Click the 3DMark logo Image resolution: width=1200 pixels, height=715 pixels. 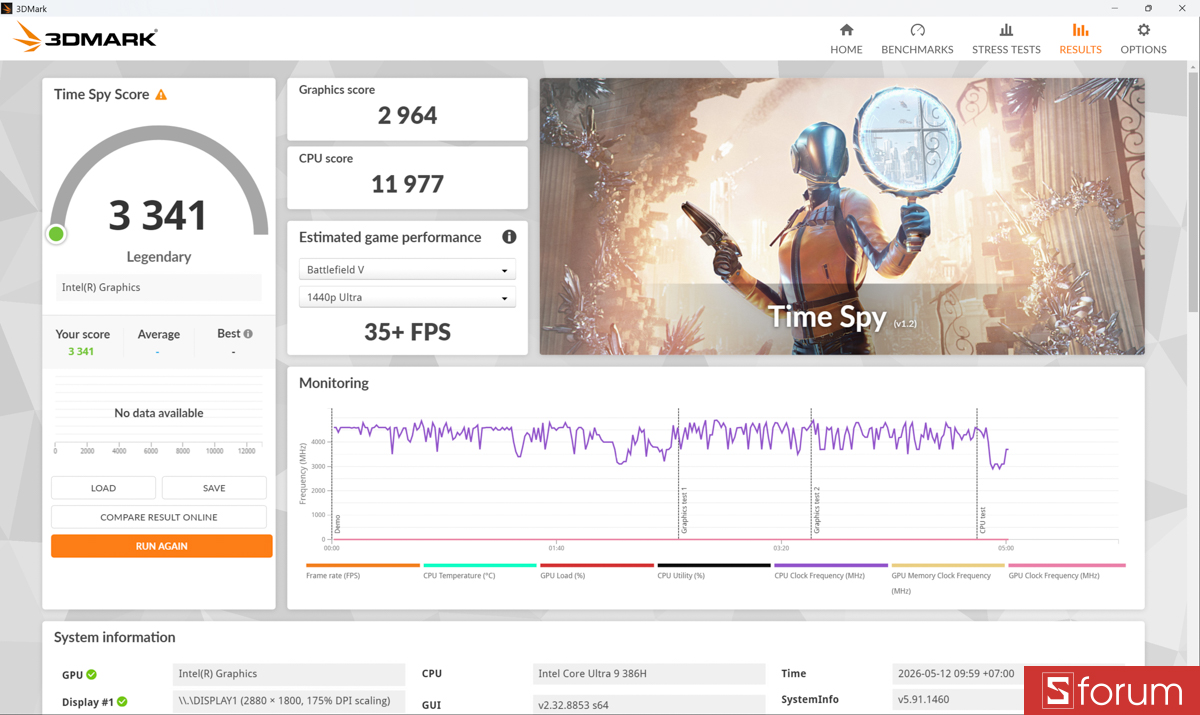click(x=86, y=38)
